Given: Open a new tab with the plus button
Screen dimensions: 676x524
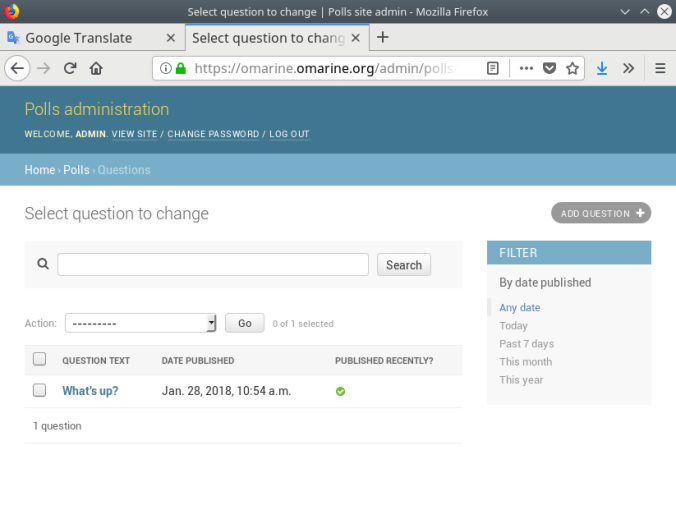Looking at the screenshot, I should pyautogui.click(x=382, y=38).
